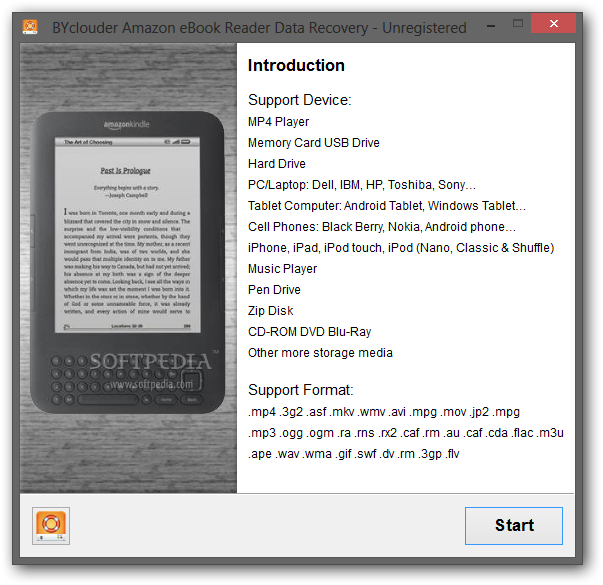Click 'CD-ROM DVD Blu-Ray' line
This screenshot has height=585, width=603.
tap(310, 332)
